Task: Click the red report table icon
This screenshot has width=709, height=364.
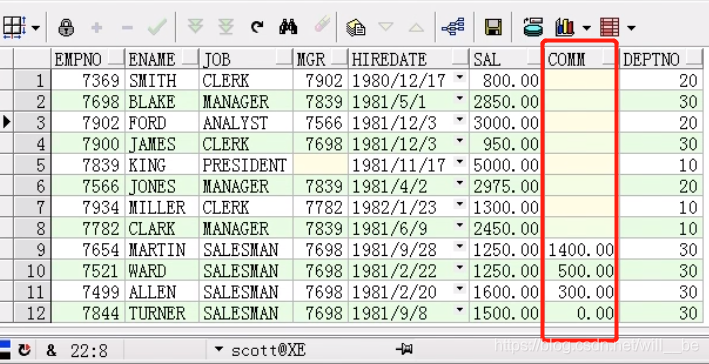Action: point(609,27)
